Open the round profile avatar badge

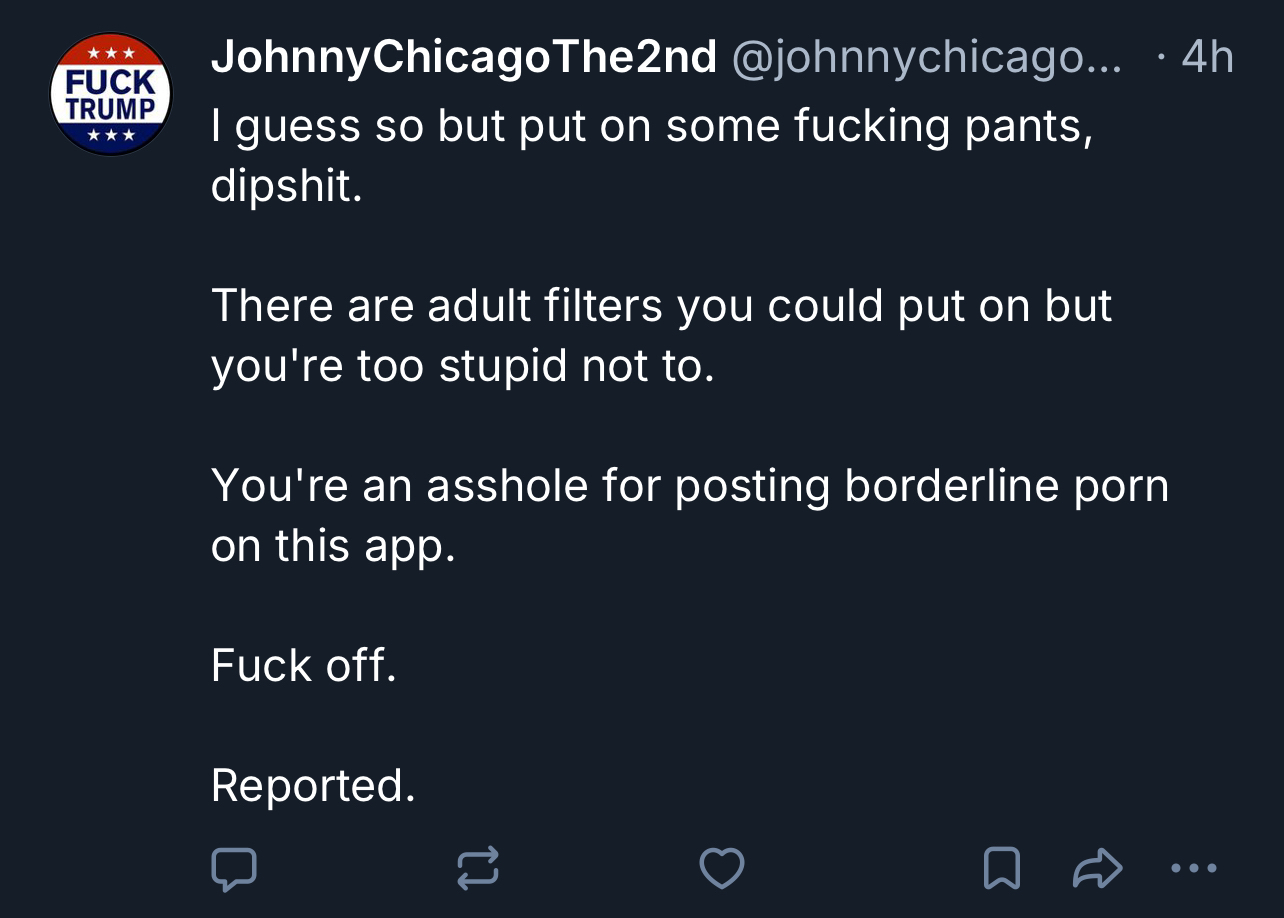[111, 94]
